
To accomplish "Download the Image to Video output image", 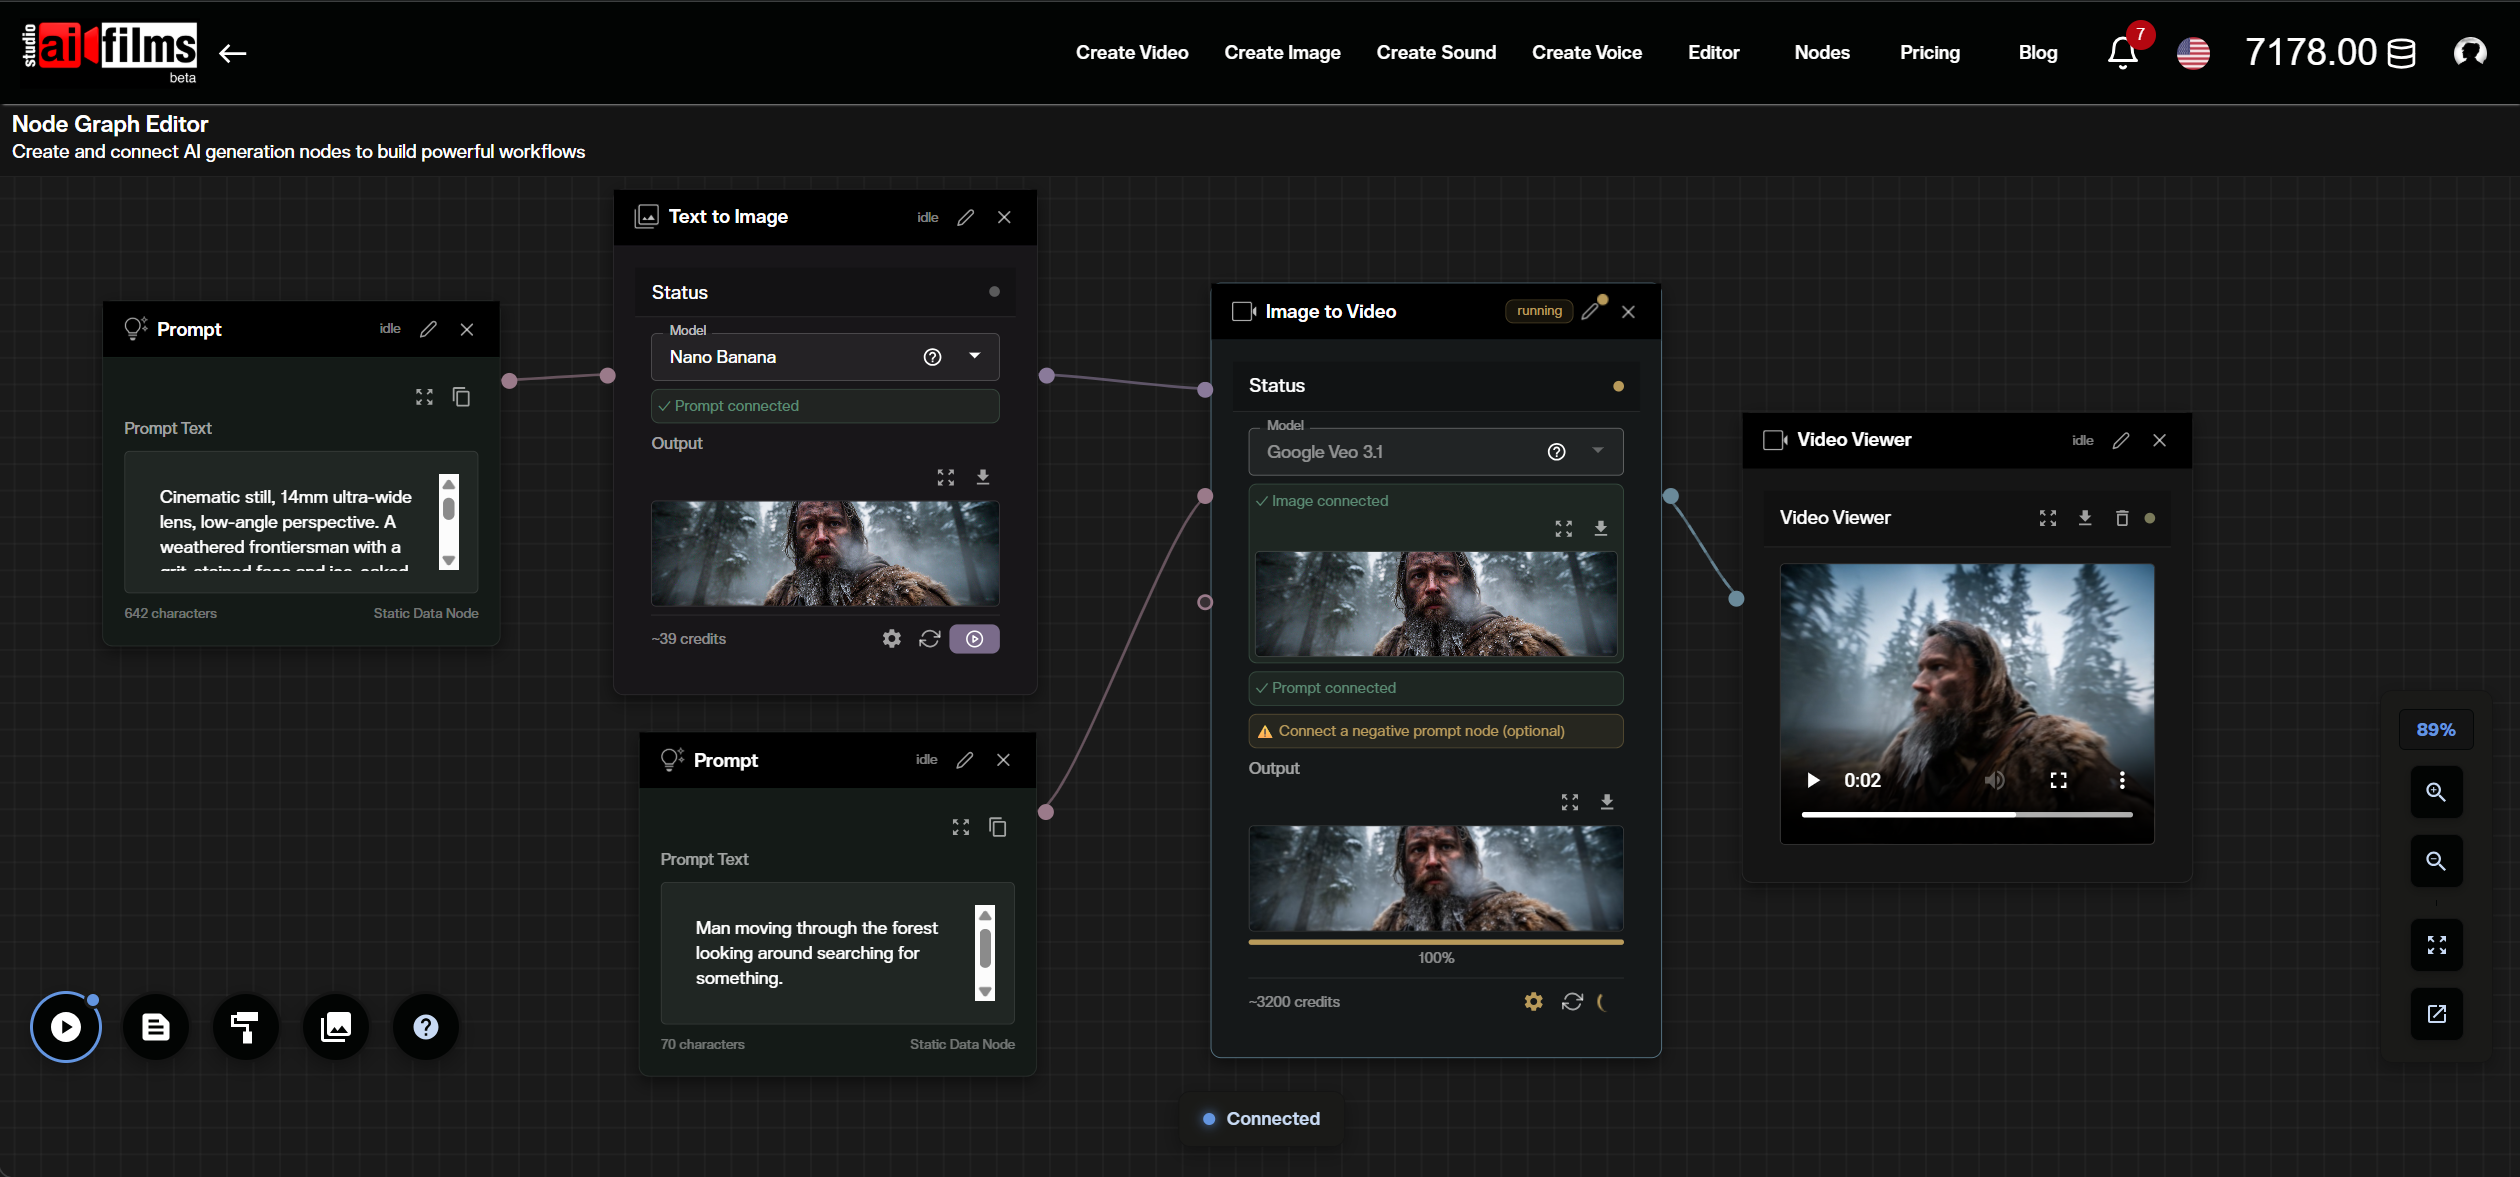I will 1607,801.
